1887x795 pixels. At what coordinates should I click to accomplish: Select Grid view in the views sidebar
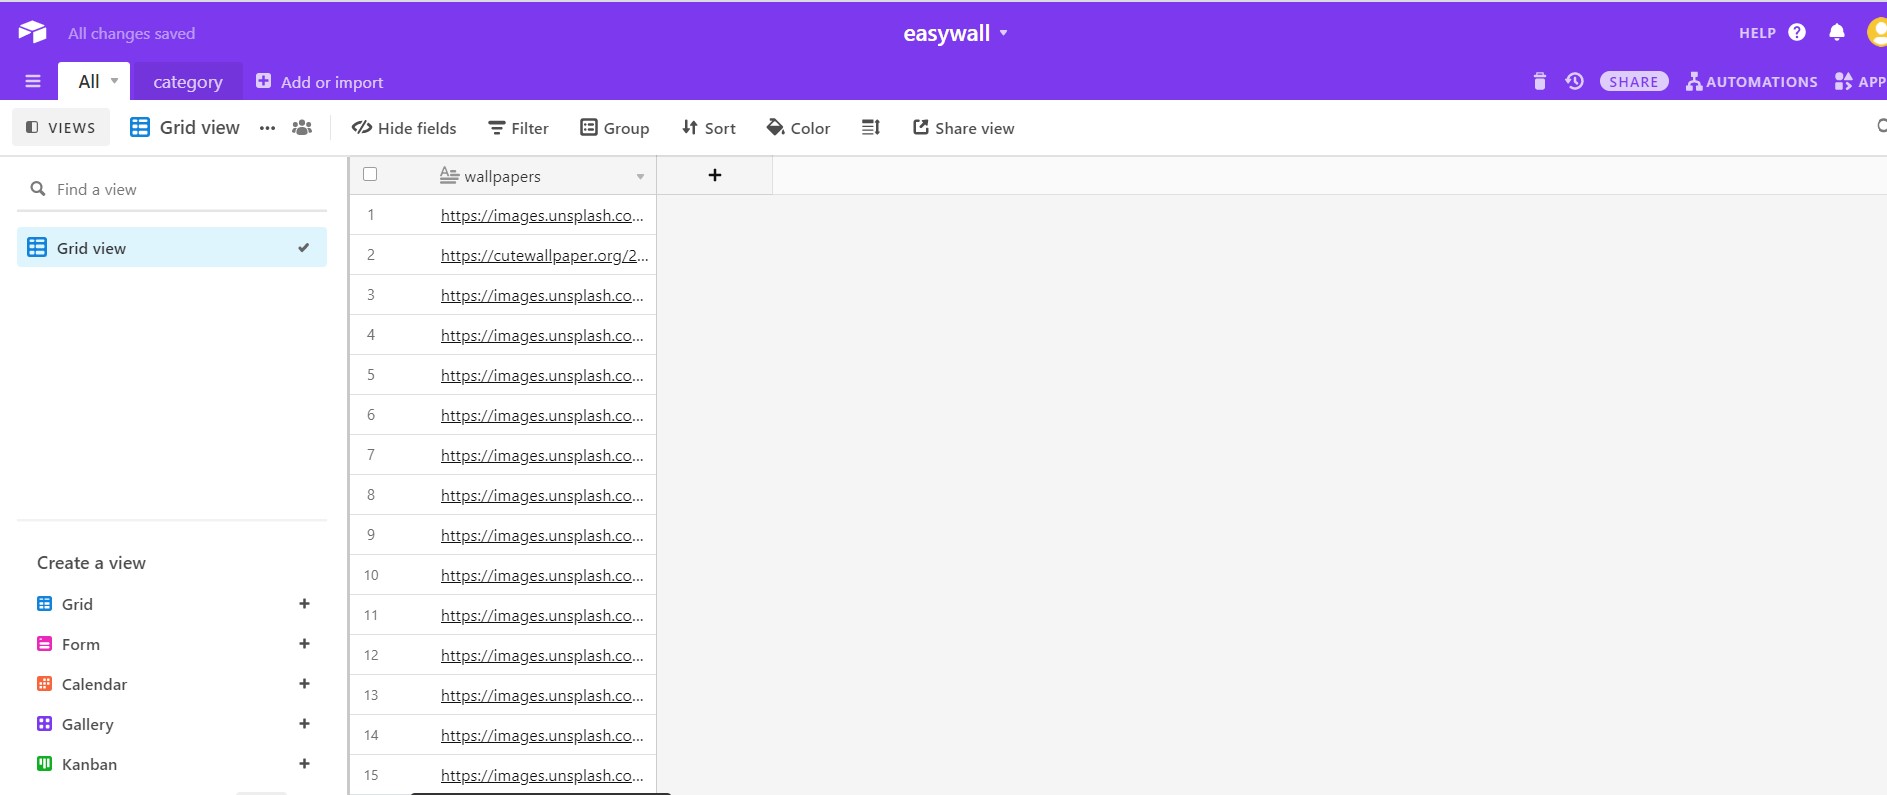pyautogui.click(x=172, y=248)
